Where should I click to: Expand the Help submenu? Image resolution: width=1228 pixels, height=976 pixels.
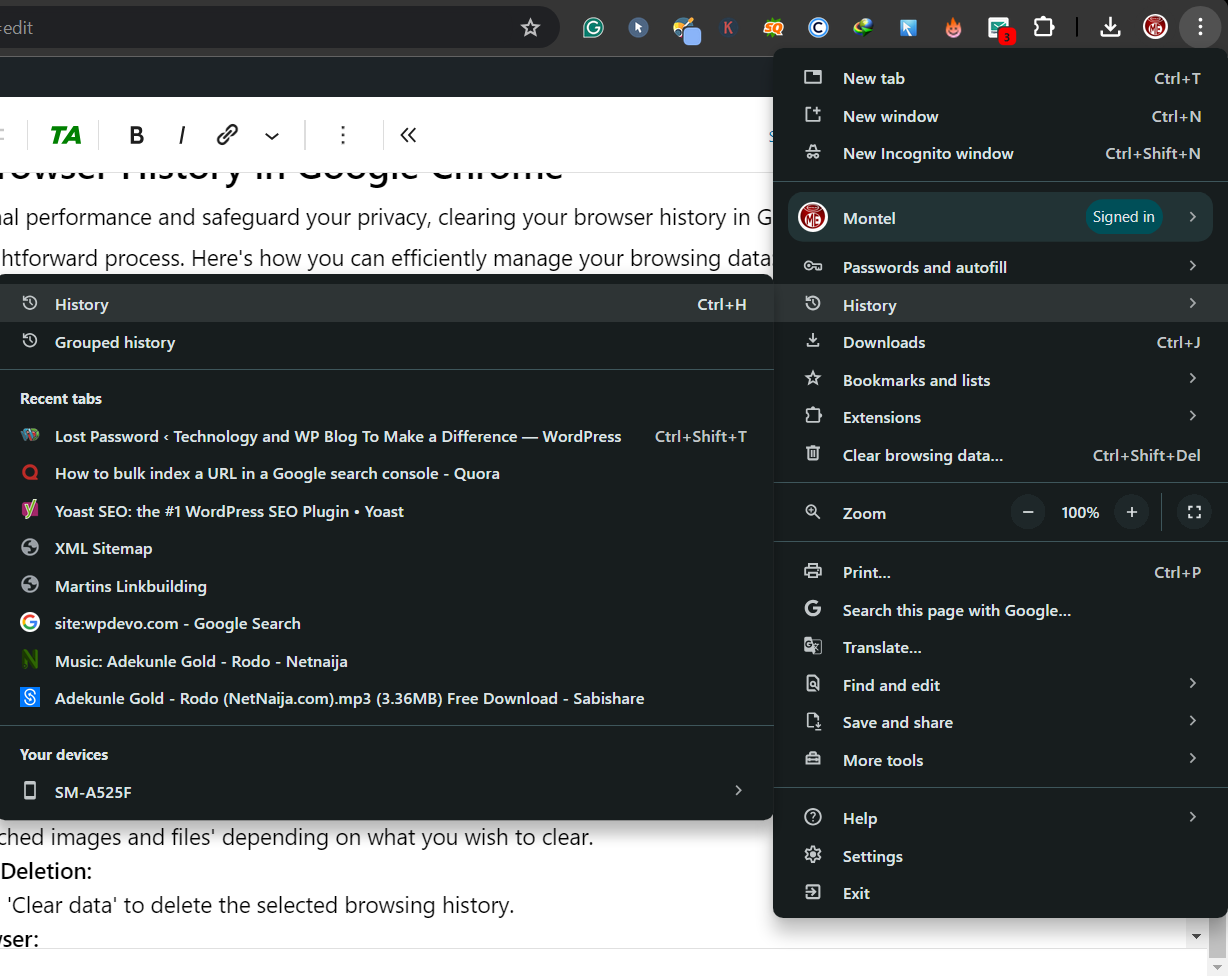[x=1000, y=818]
